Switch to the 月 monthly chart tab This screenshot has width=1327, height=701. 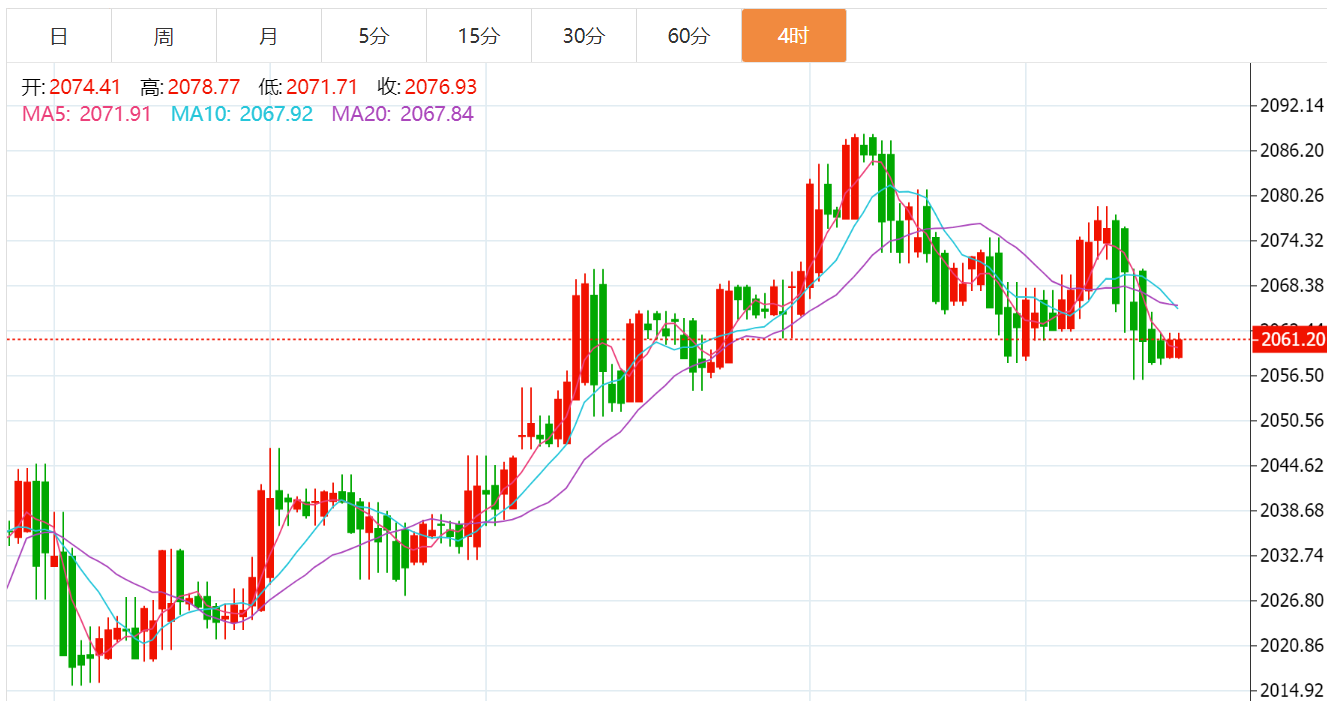269,36
